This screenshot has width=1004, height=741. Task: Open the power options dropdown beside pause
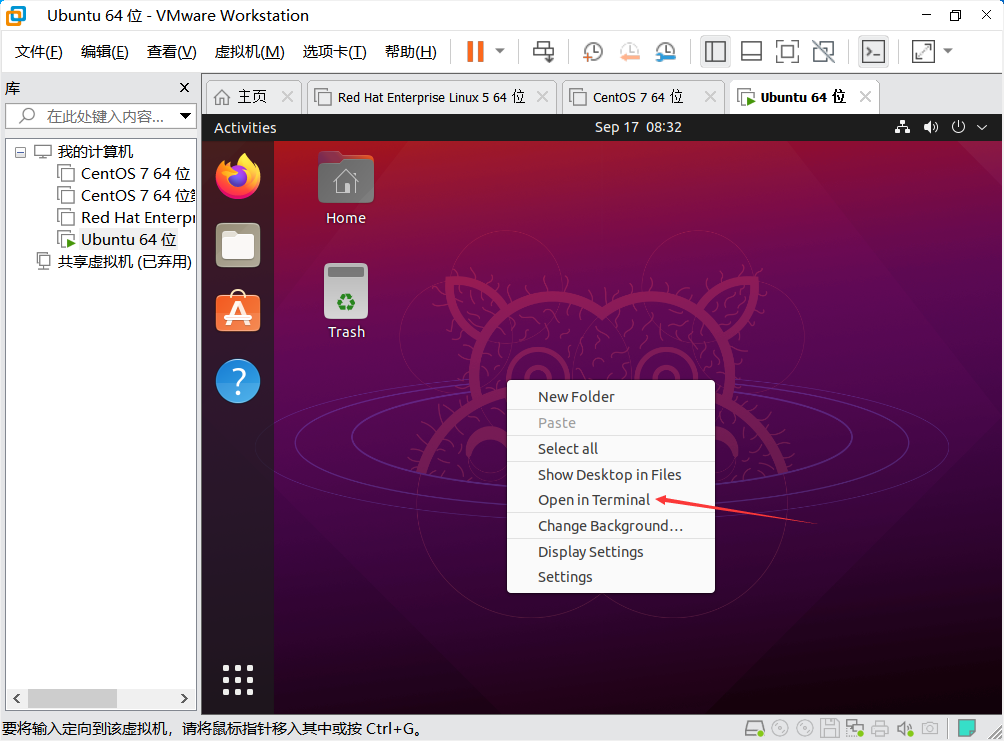click(x=501, y=51)
